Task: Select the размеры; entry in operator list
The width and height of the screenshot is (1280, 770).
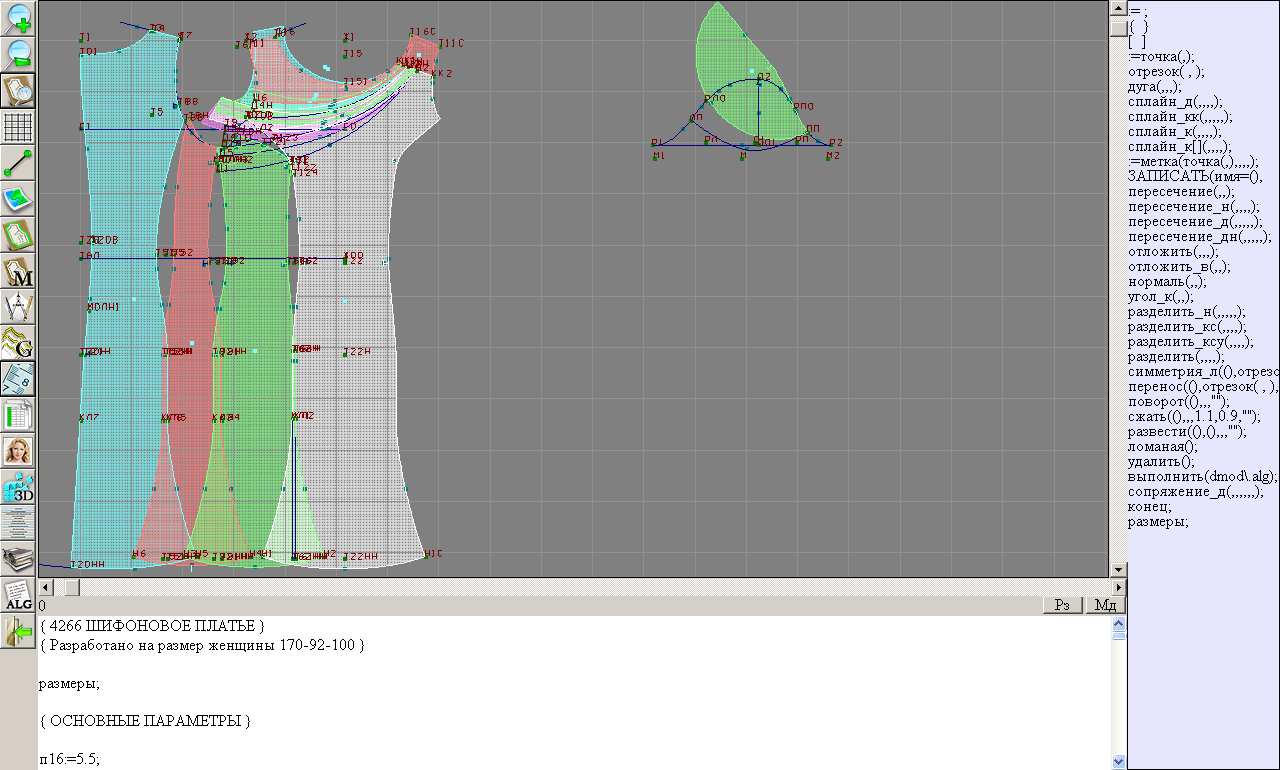Action: click(1158, 522)
